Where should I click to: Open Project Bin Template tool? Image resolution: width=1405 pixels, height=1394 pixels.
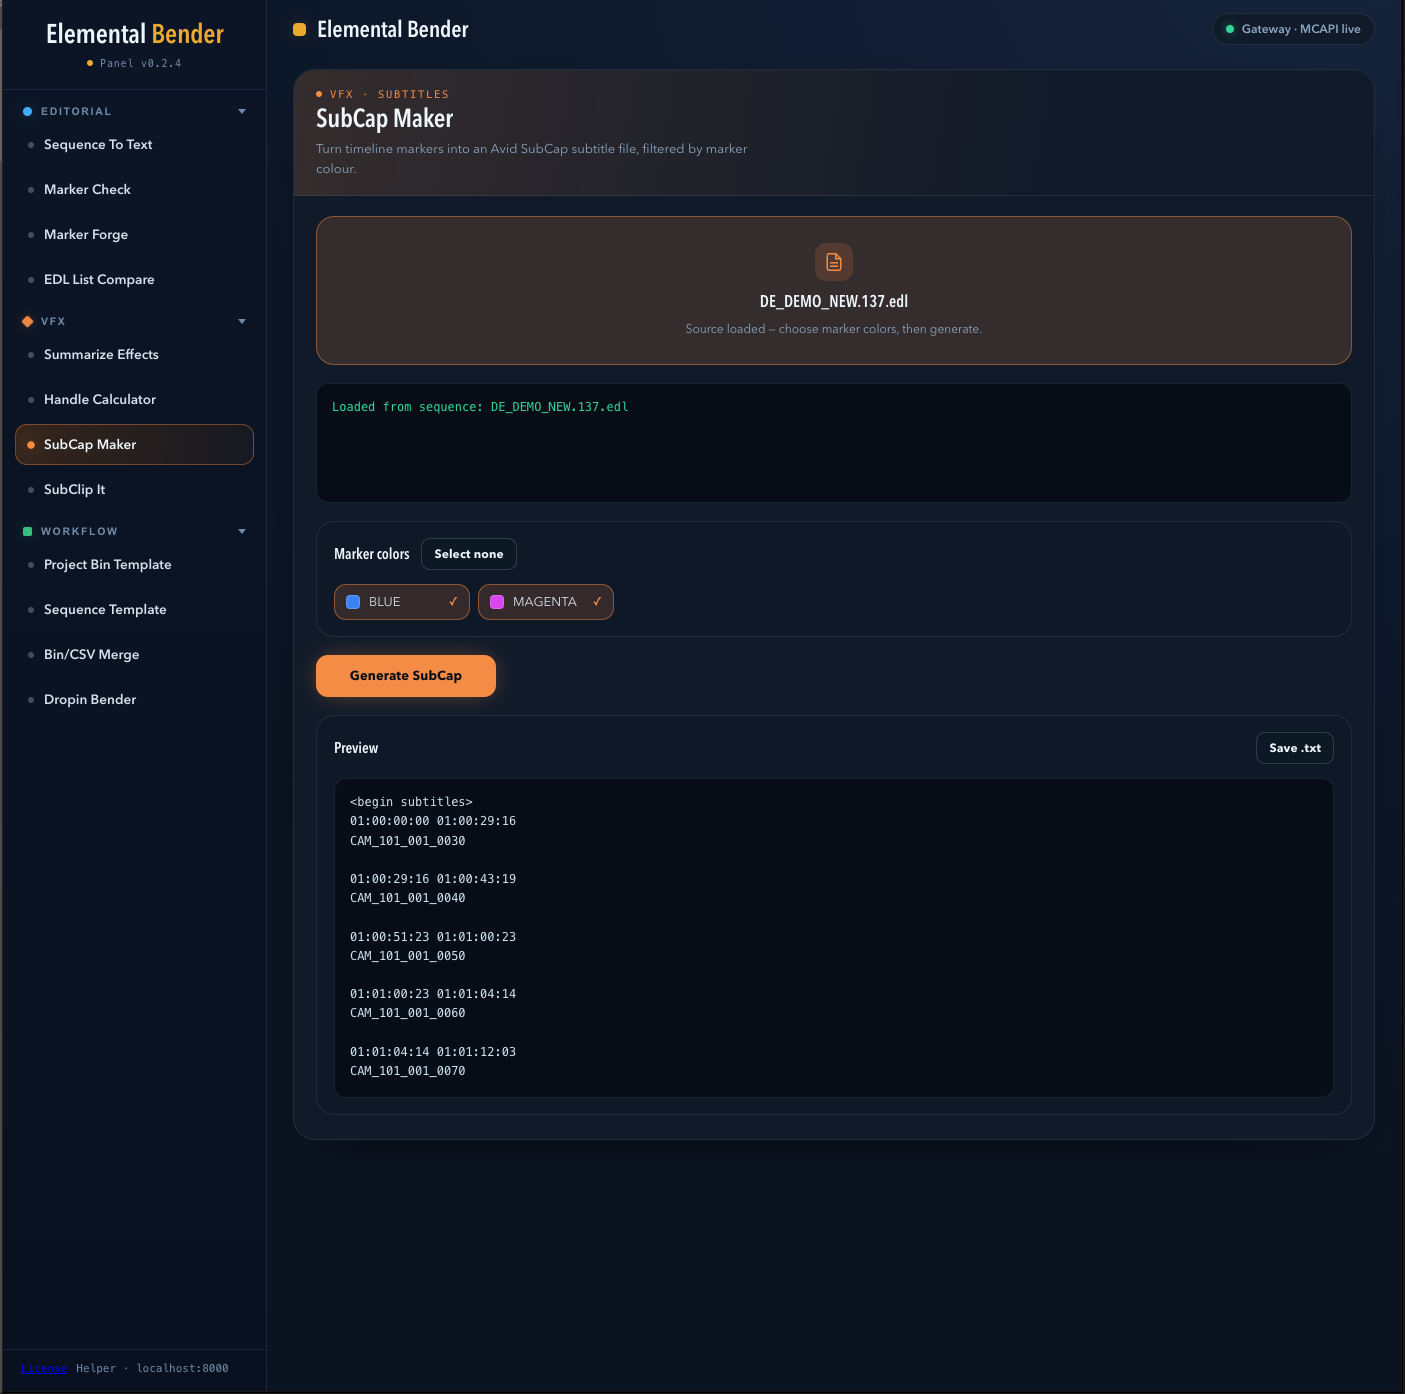(134, 565)
